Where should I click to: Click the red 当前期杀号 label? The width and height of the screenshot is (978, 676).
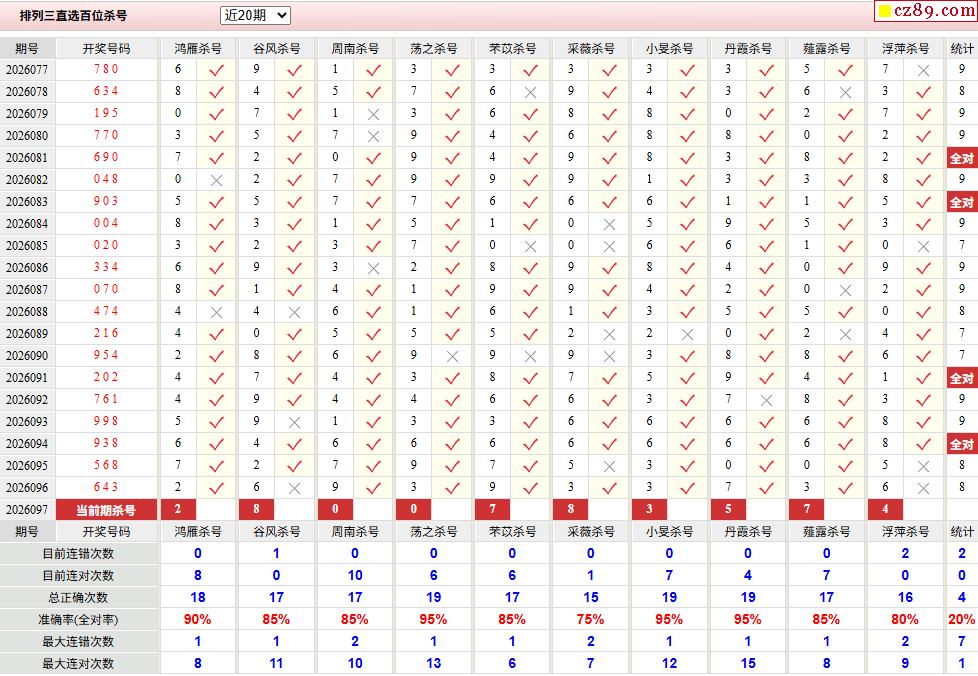(106, 510)
